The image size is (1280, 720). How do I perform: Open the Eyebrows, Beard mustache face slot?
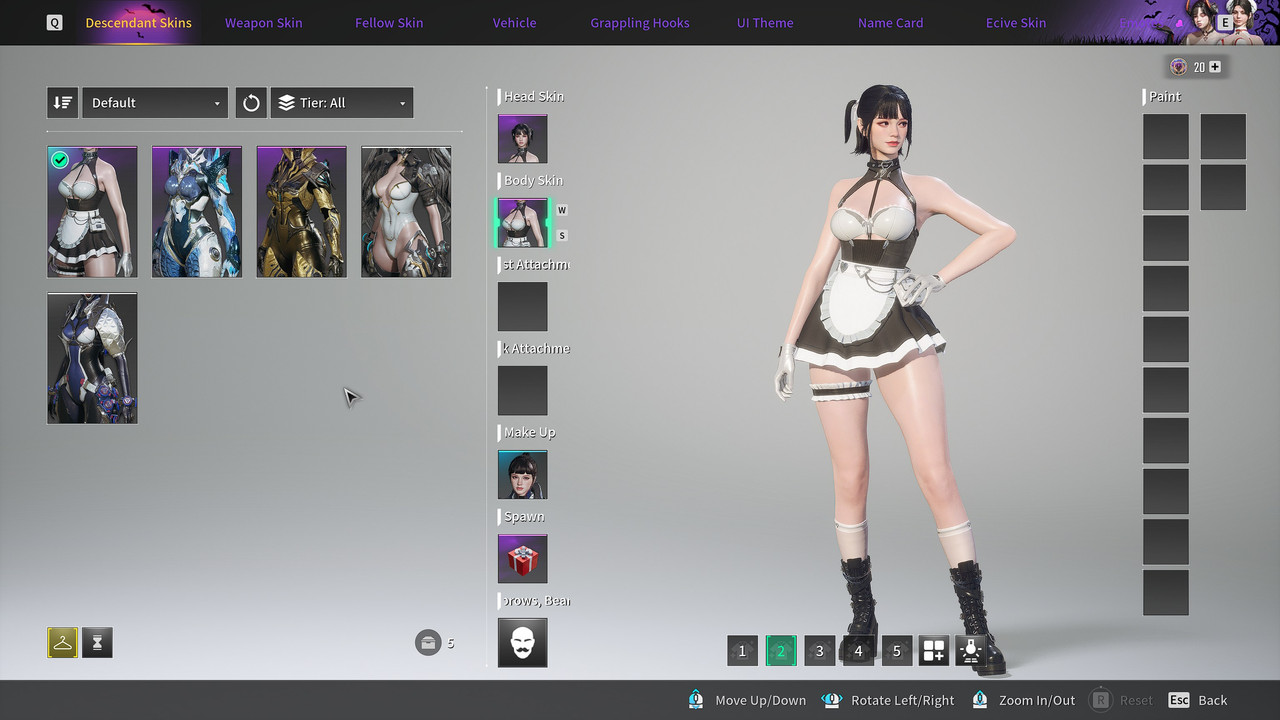pyautogui.click(x=523, y=643)
